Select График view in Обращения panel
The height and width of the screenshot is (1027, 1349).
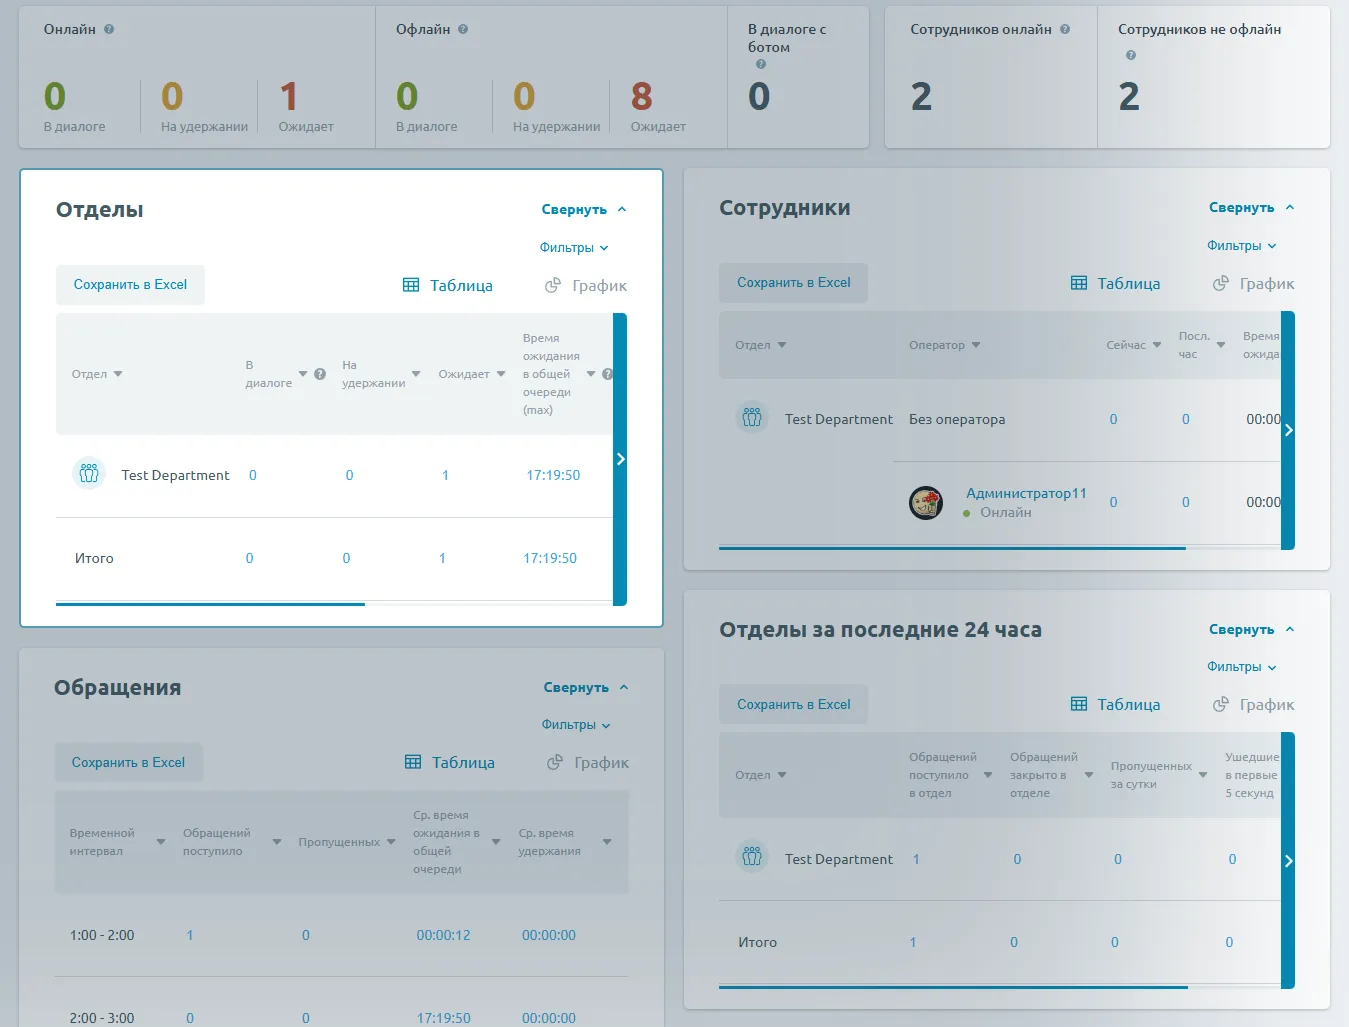(x=588, y=763)
